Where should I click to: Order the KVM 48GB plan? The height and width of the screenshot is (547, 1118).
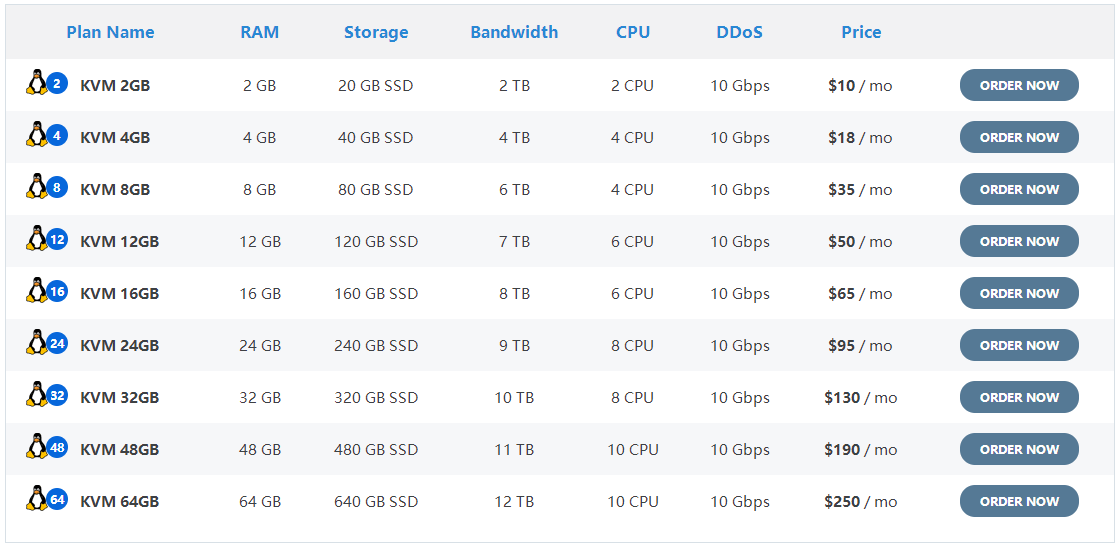tap(1018, 450)
